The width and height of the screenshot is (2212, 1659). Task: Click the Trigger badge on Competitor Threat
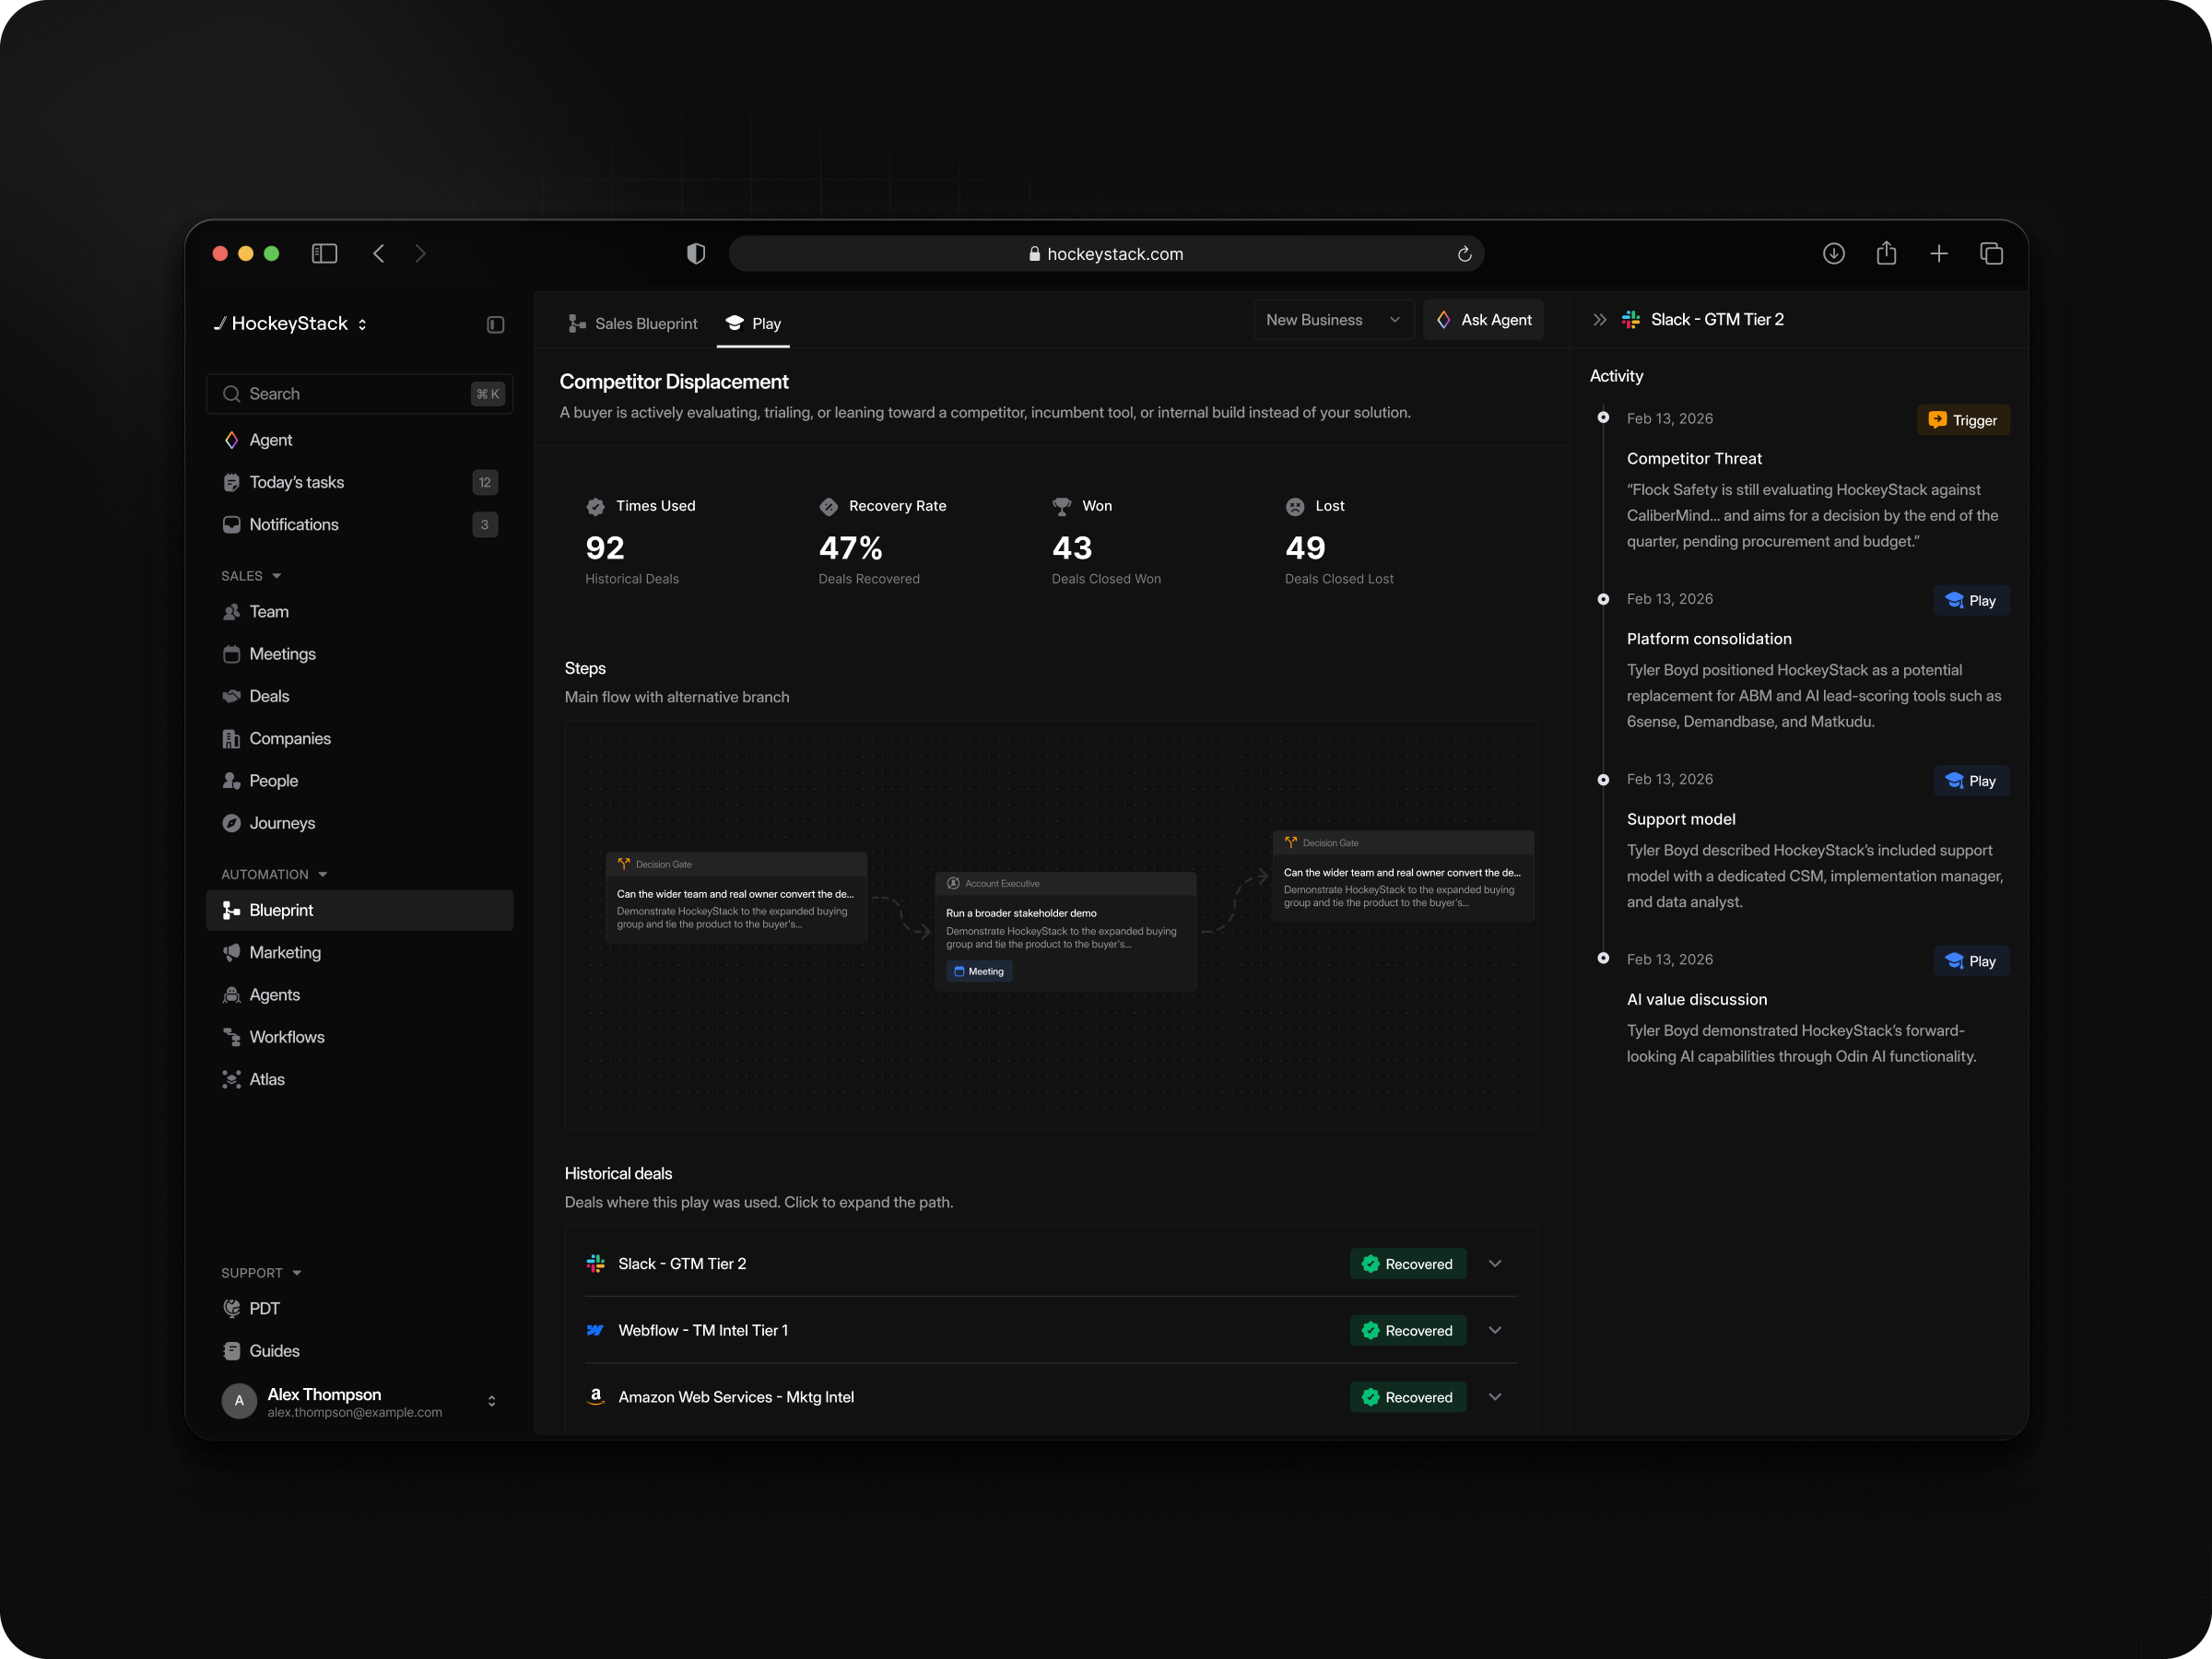(x=1962, y=420)
